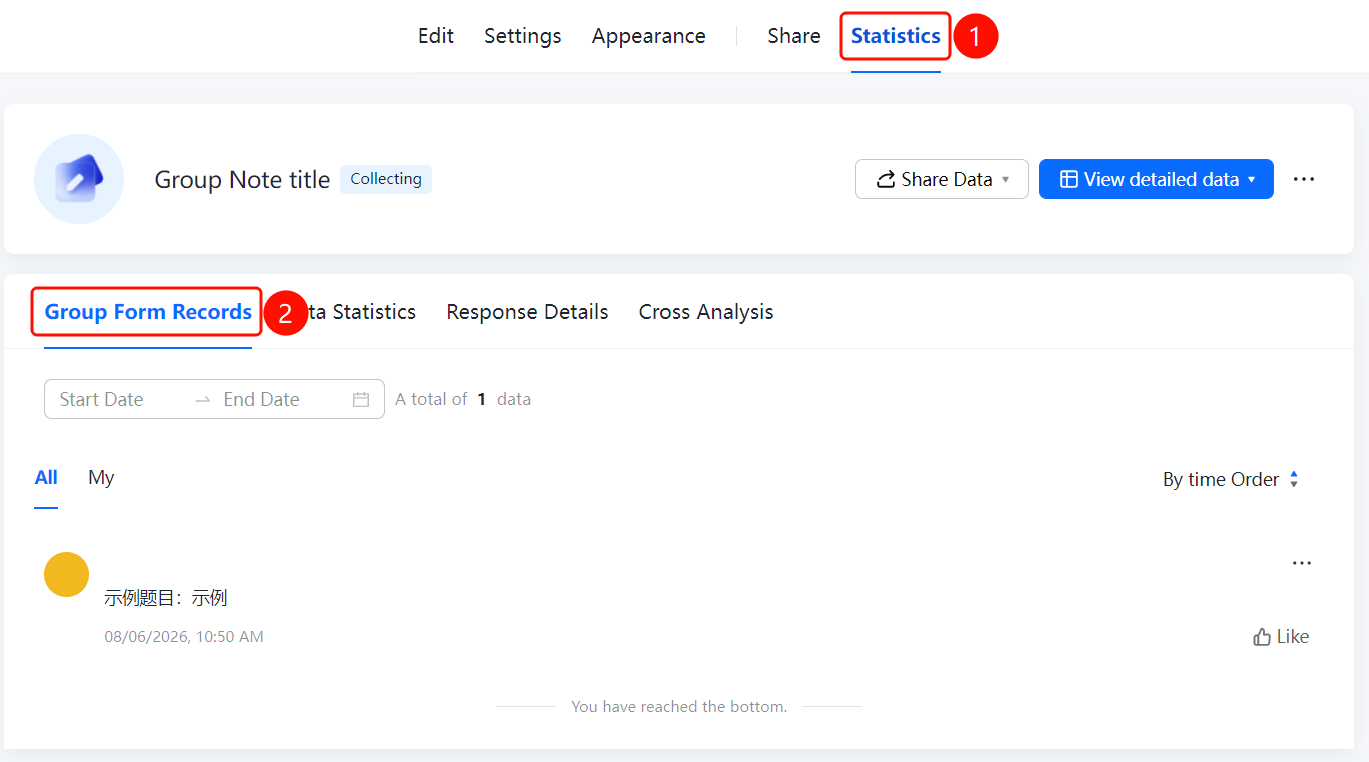Change the By time Order sorting
The height and width of the screenshot is (762, 1369).
[x=1231, y=480]
